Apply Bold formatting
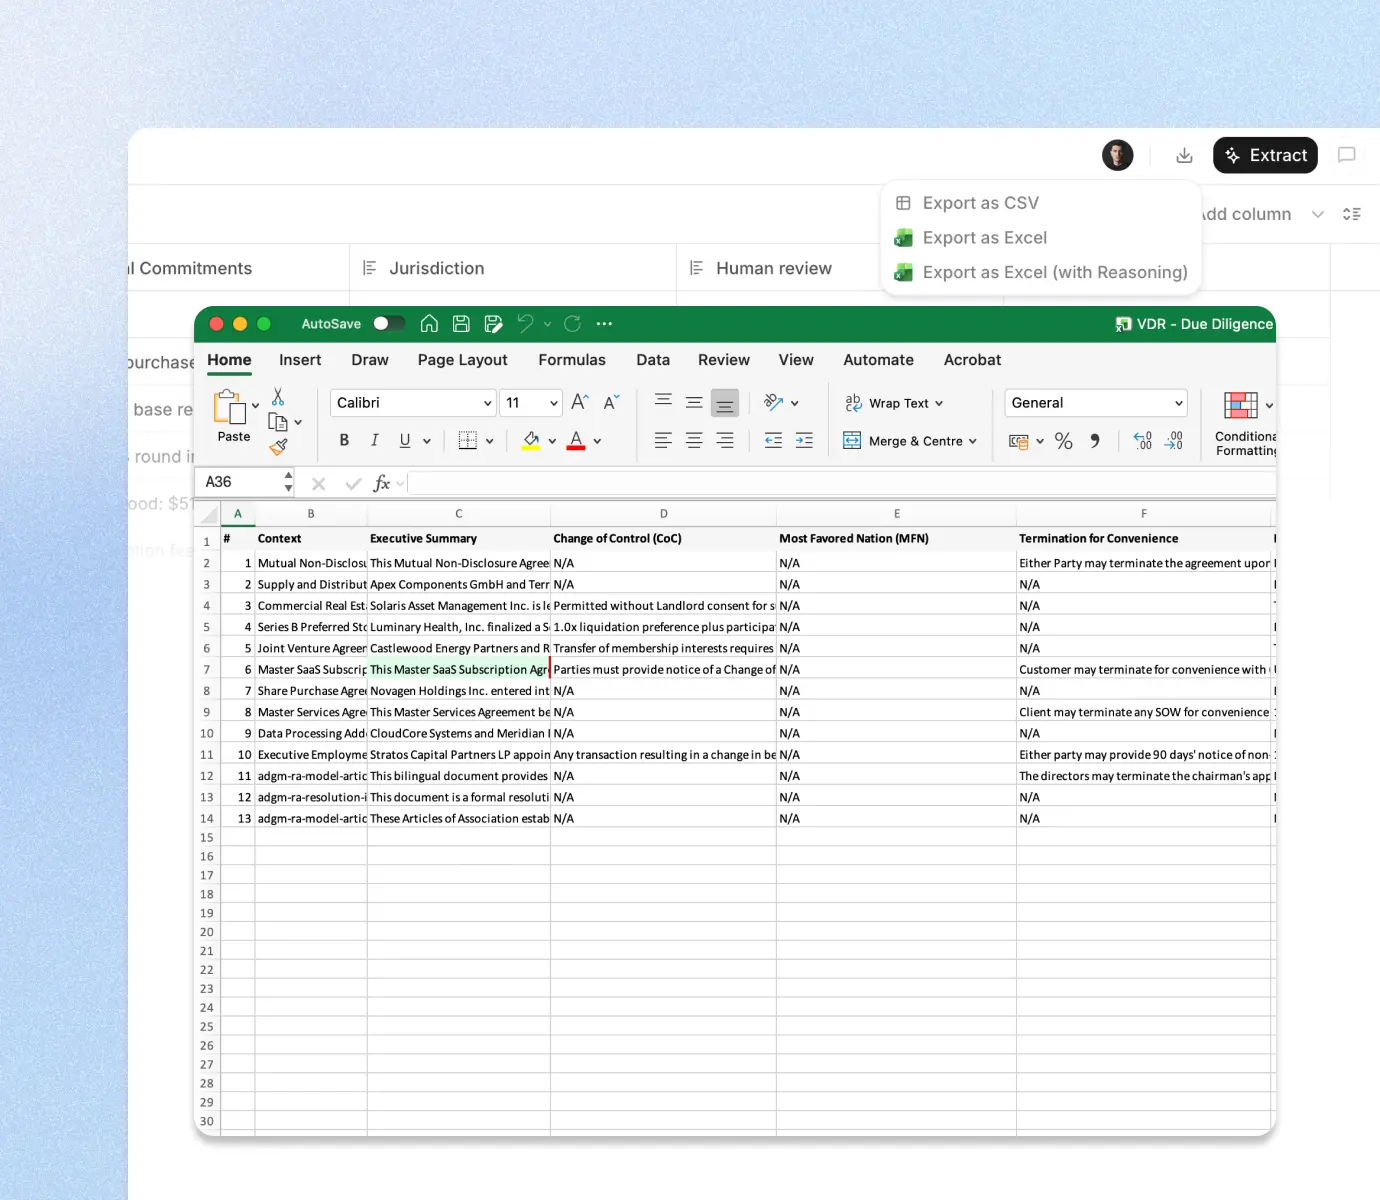1380x1200 pixels. point(344,440)
